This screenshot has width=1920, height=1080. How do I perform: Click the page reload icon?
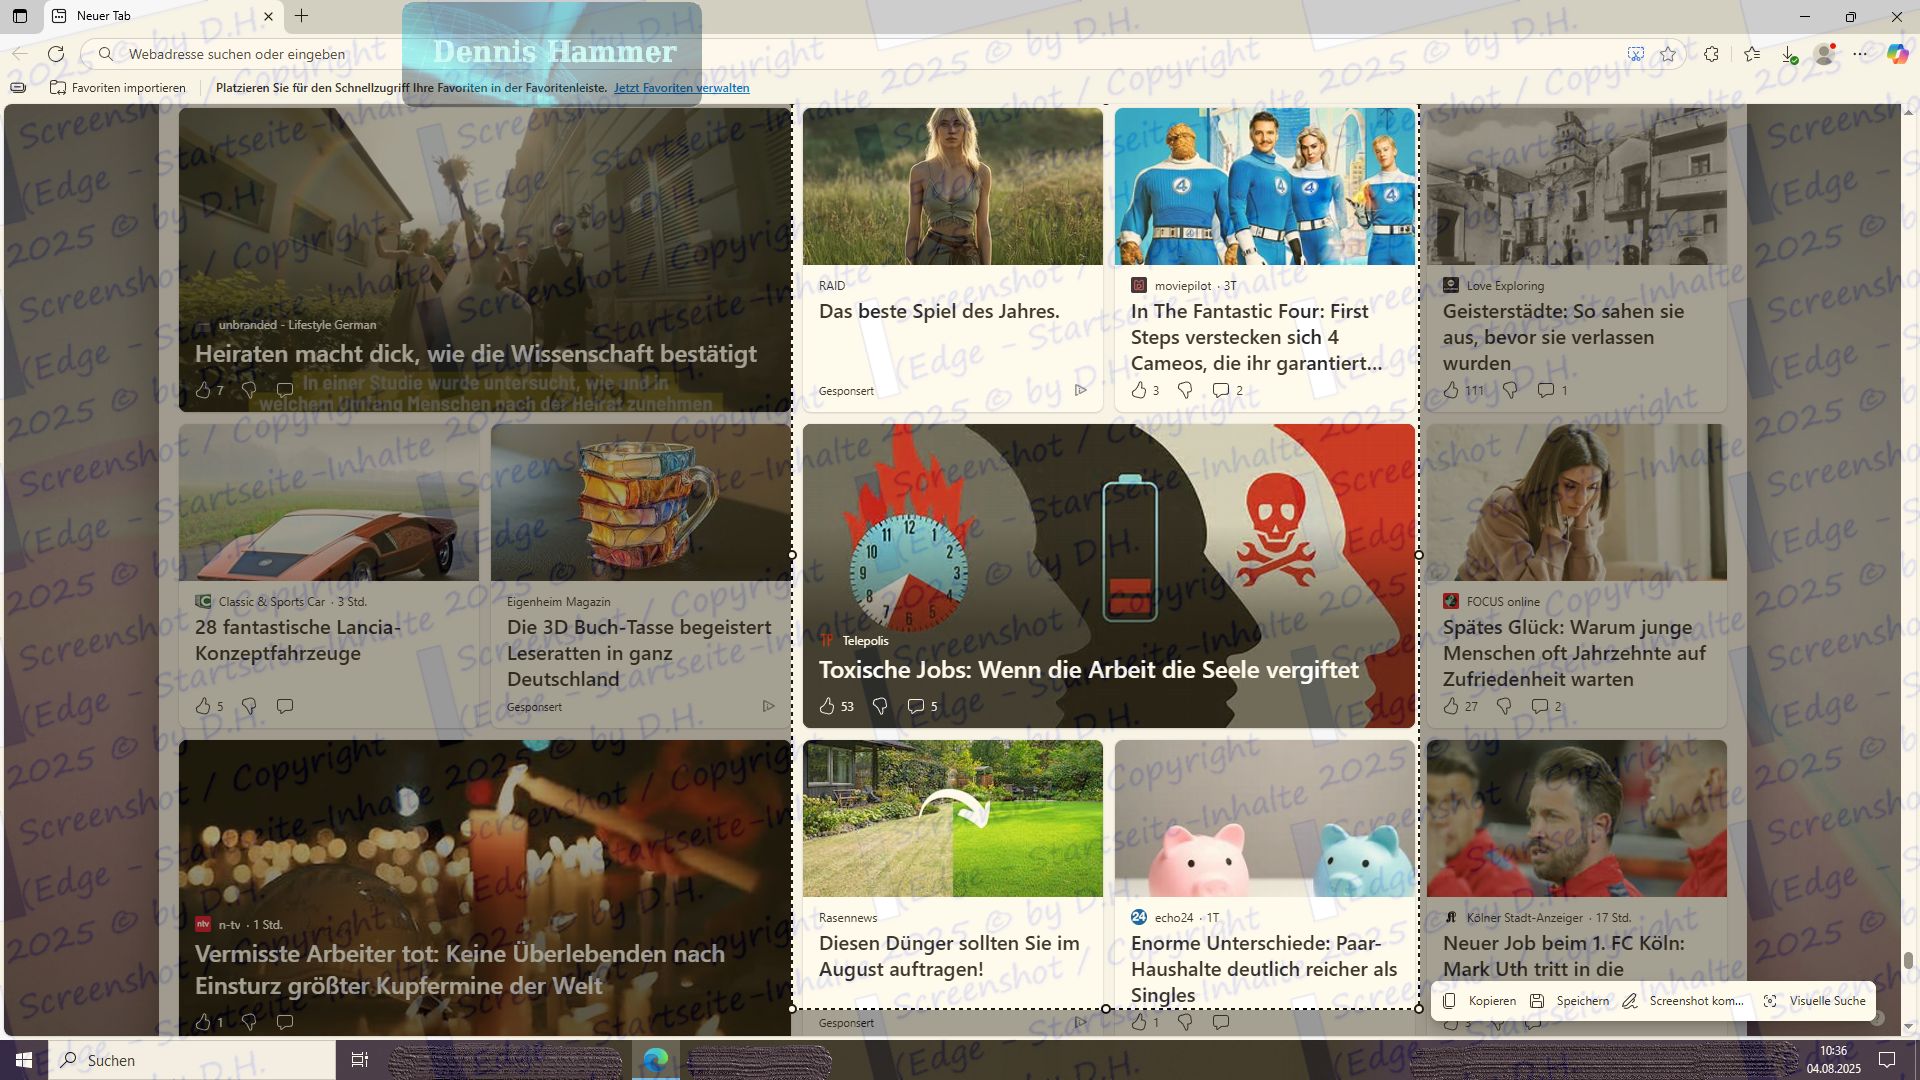(x=56, y=54)
